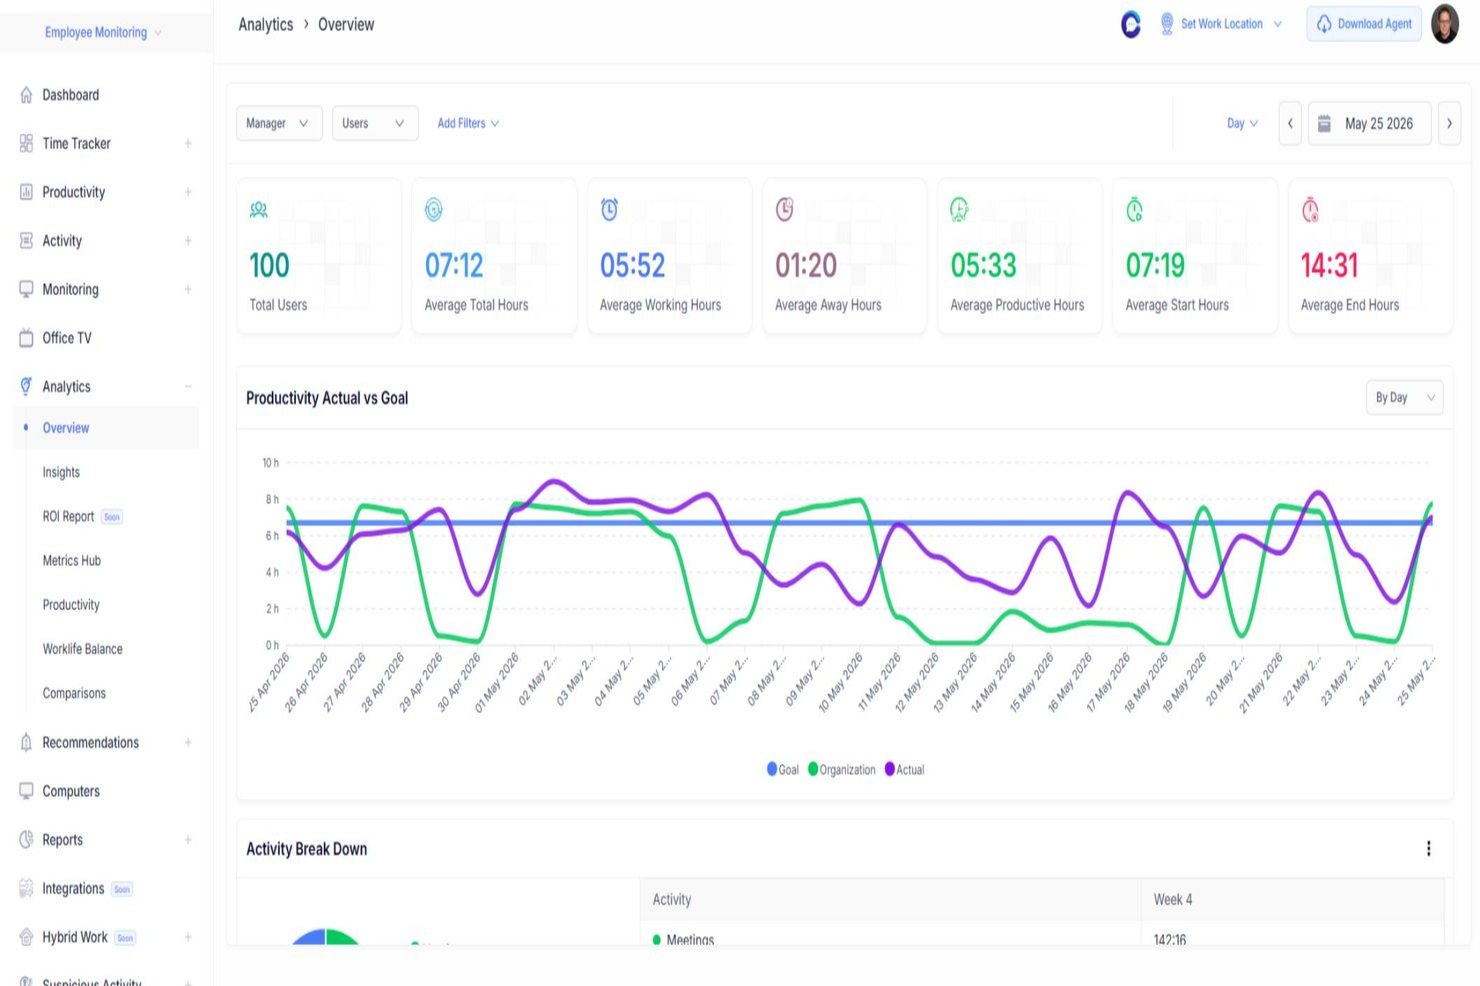Click the Productivity chart icon in sidebar
Image resolution: width=1480 pixels, height=986 pixels.
pyautogui.click(x=26, y=192)
